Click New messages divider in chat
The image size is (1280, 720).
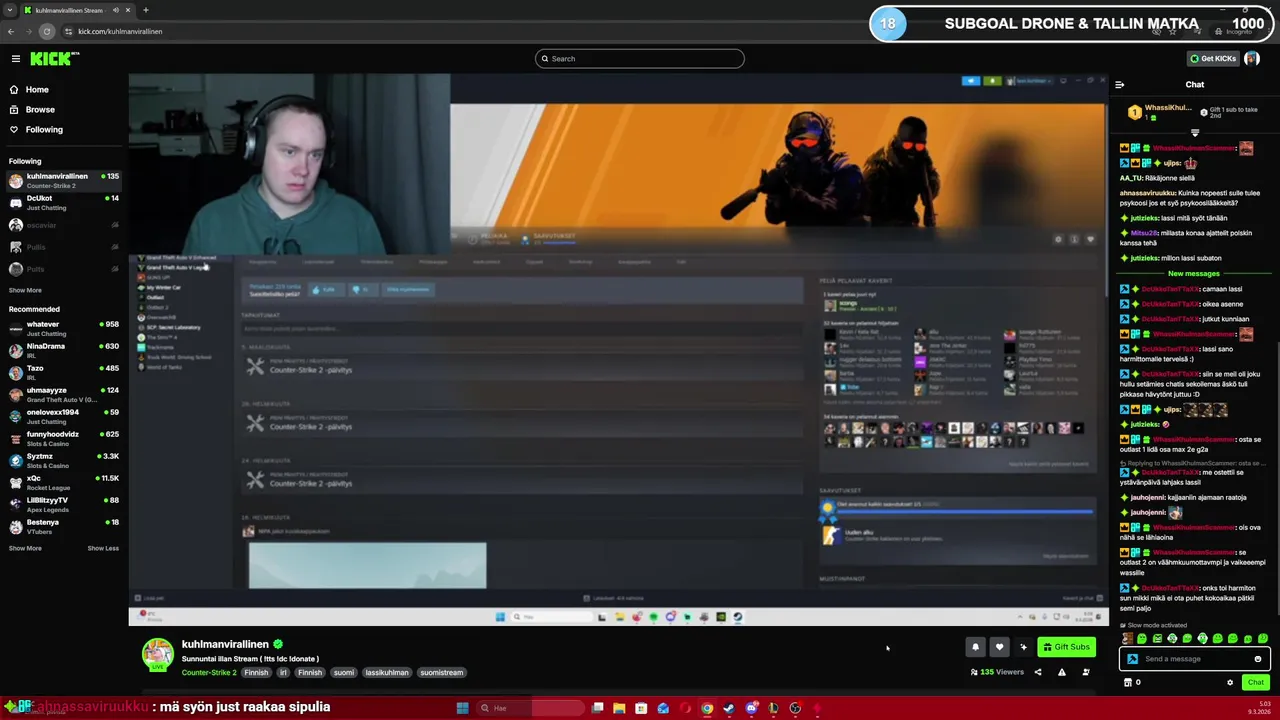point(1194,273)
